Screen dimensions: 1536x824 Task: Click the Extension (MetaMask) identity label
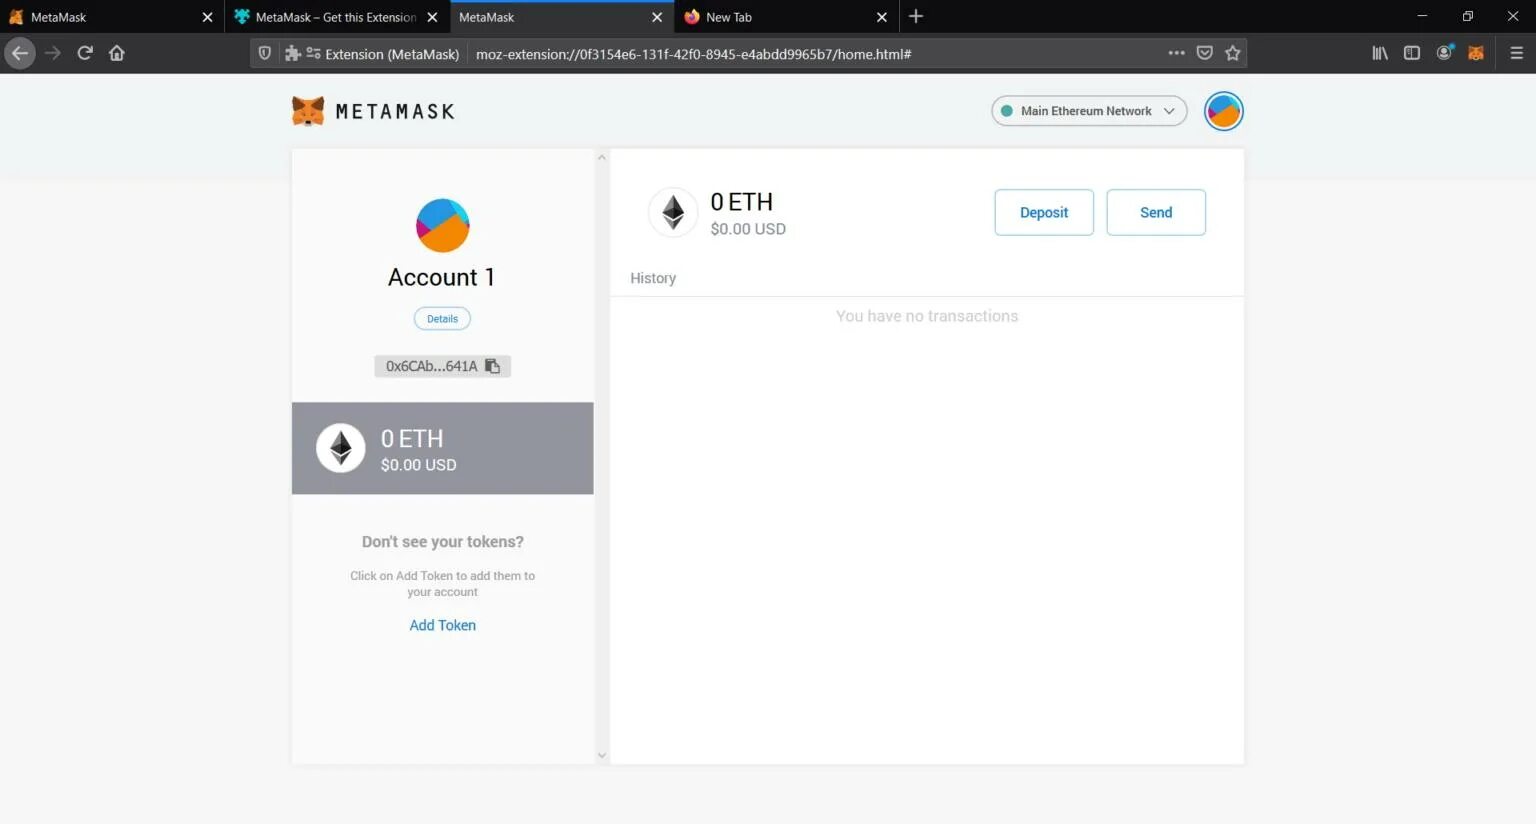392,54
